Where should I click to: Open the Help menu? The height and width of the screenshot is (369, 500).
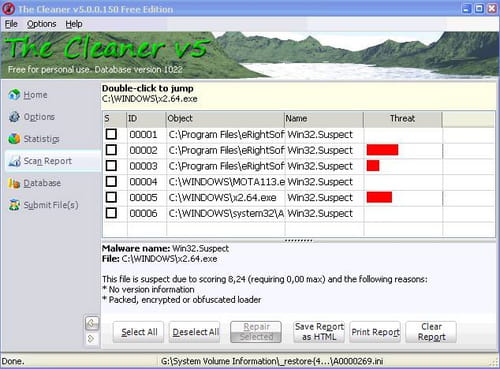coord(74,24)
